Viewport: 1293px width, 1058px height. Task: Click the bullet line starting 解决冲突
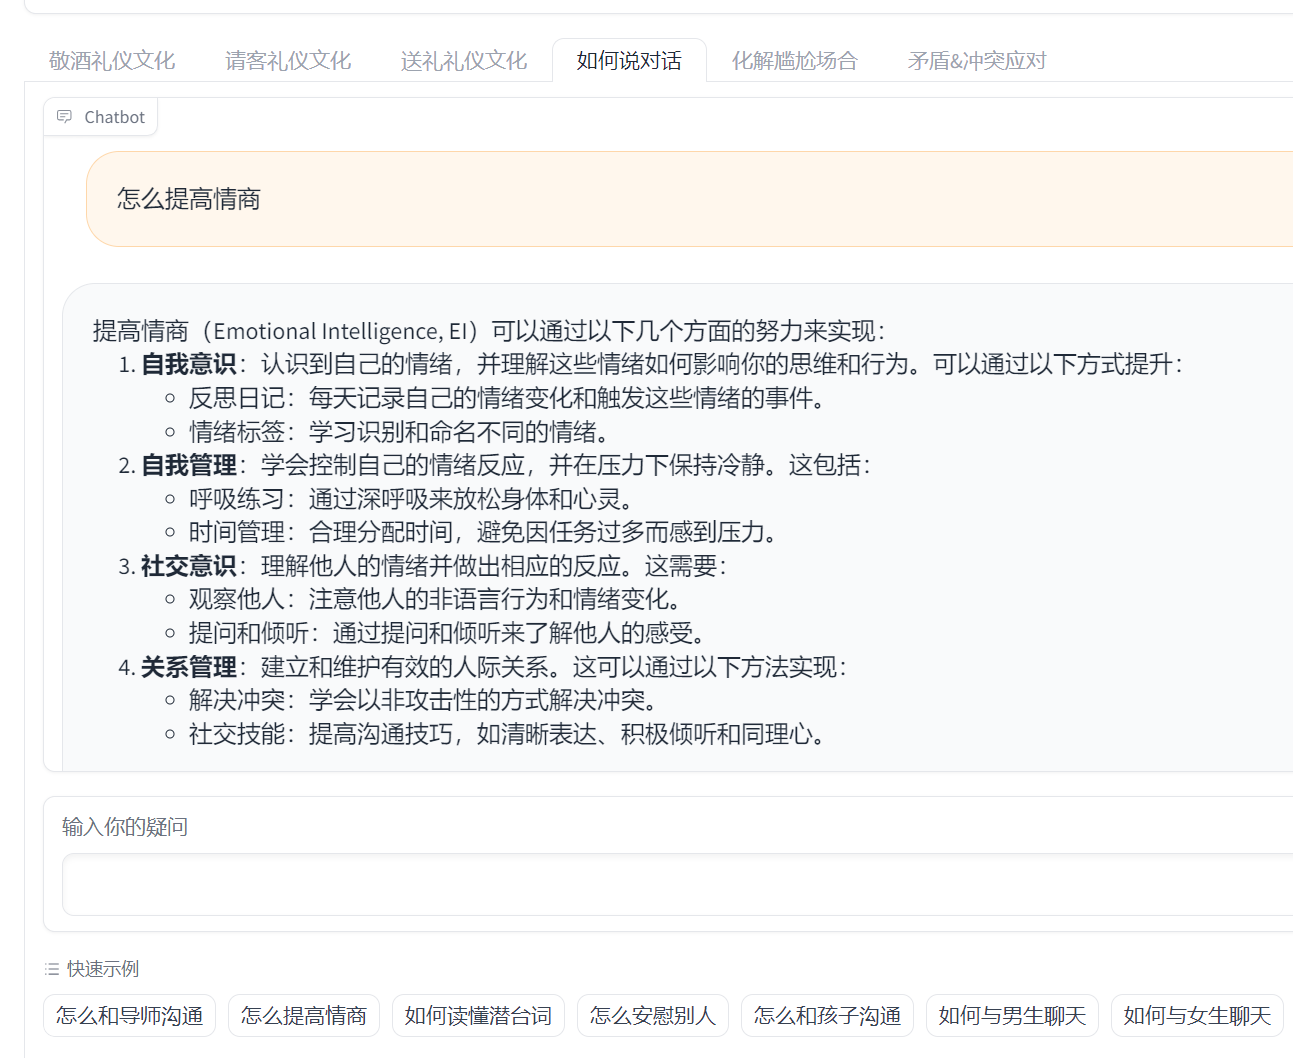pos(424,700)
